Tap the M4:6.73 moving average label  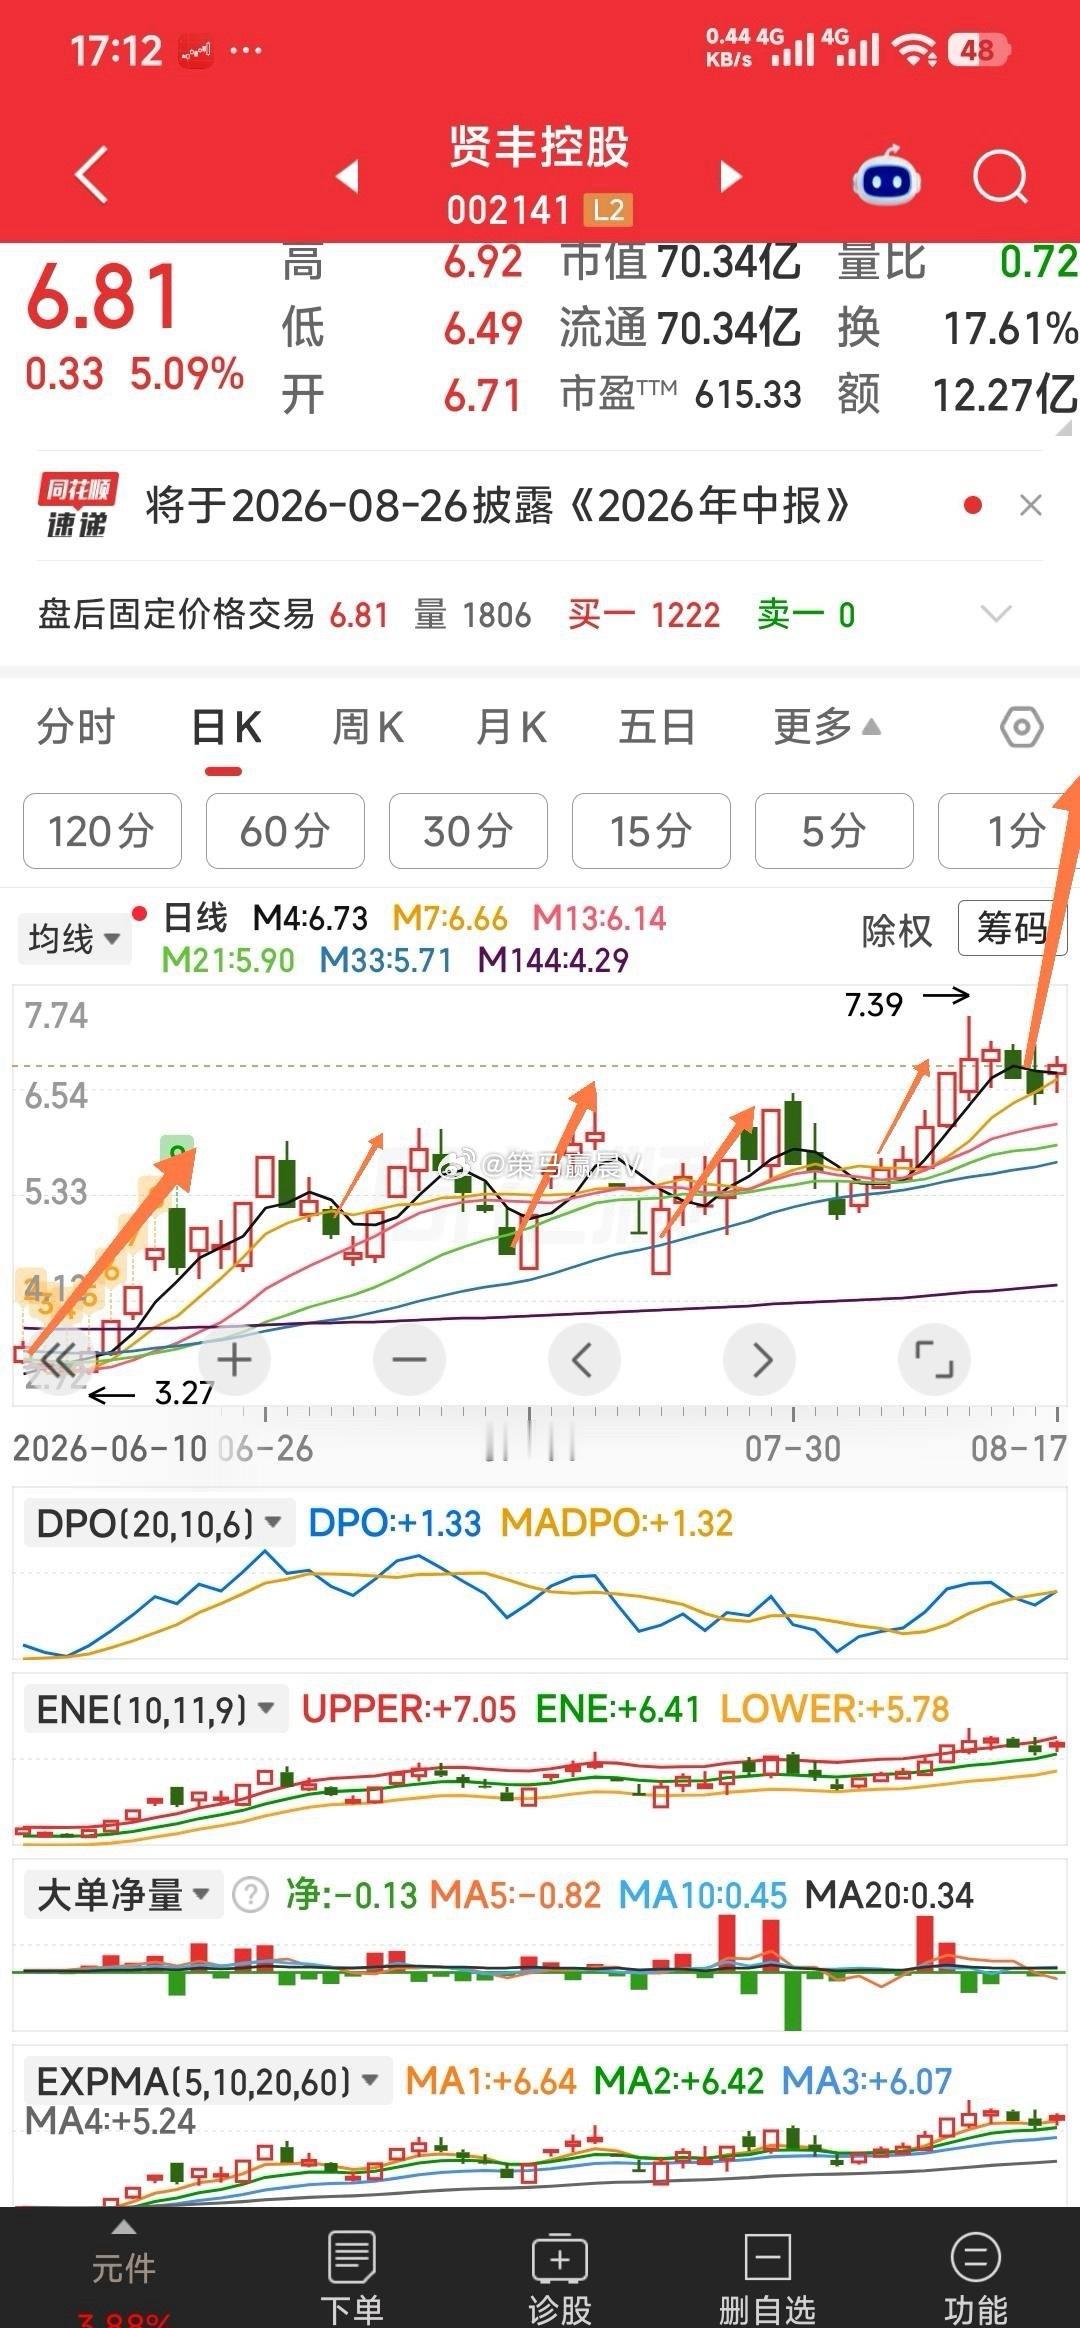pos(310,918)
